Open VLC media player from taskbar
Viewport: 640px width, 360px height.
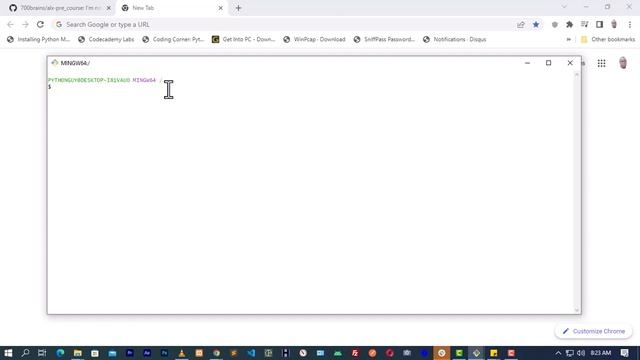pos(182,353)
